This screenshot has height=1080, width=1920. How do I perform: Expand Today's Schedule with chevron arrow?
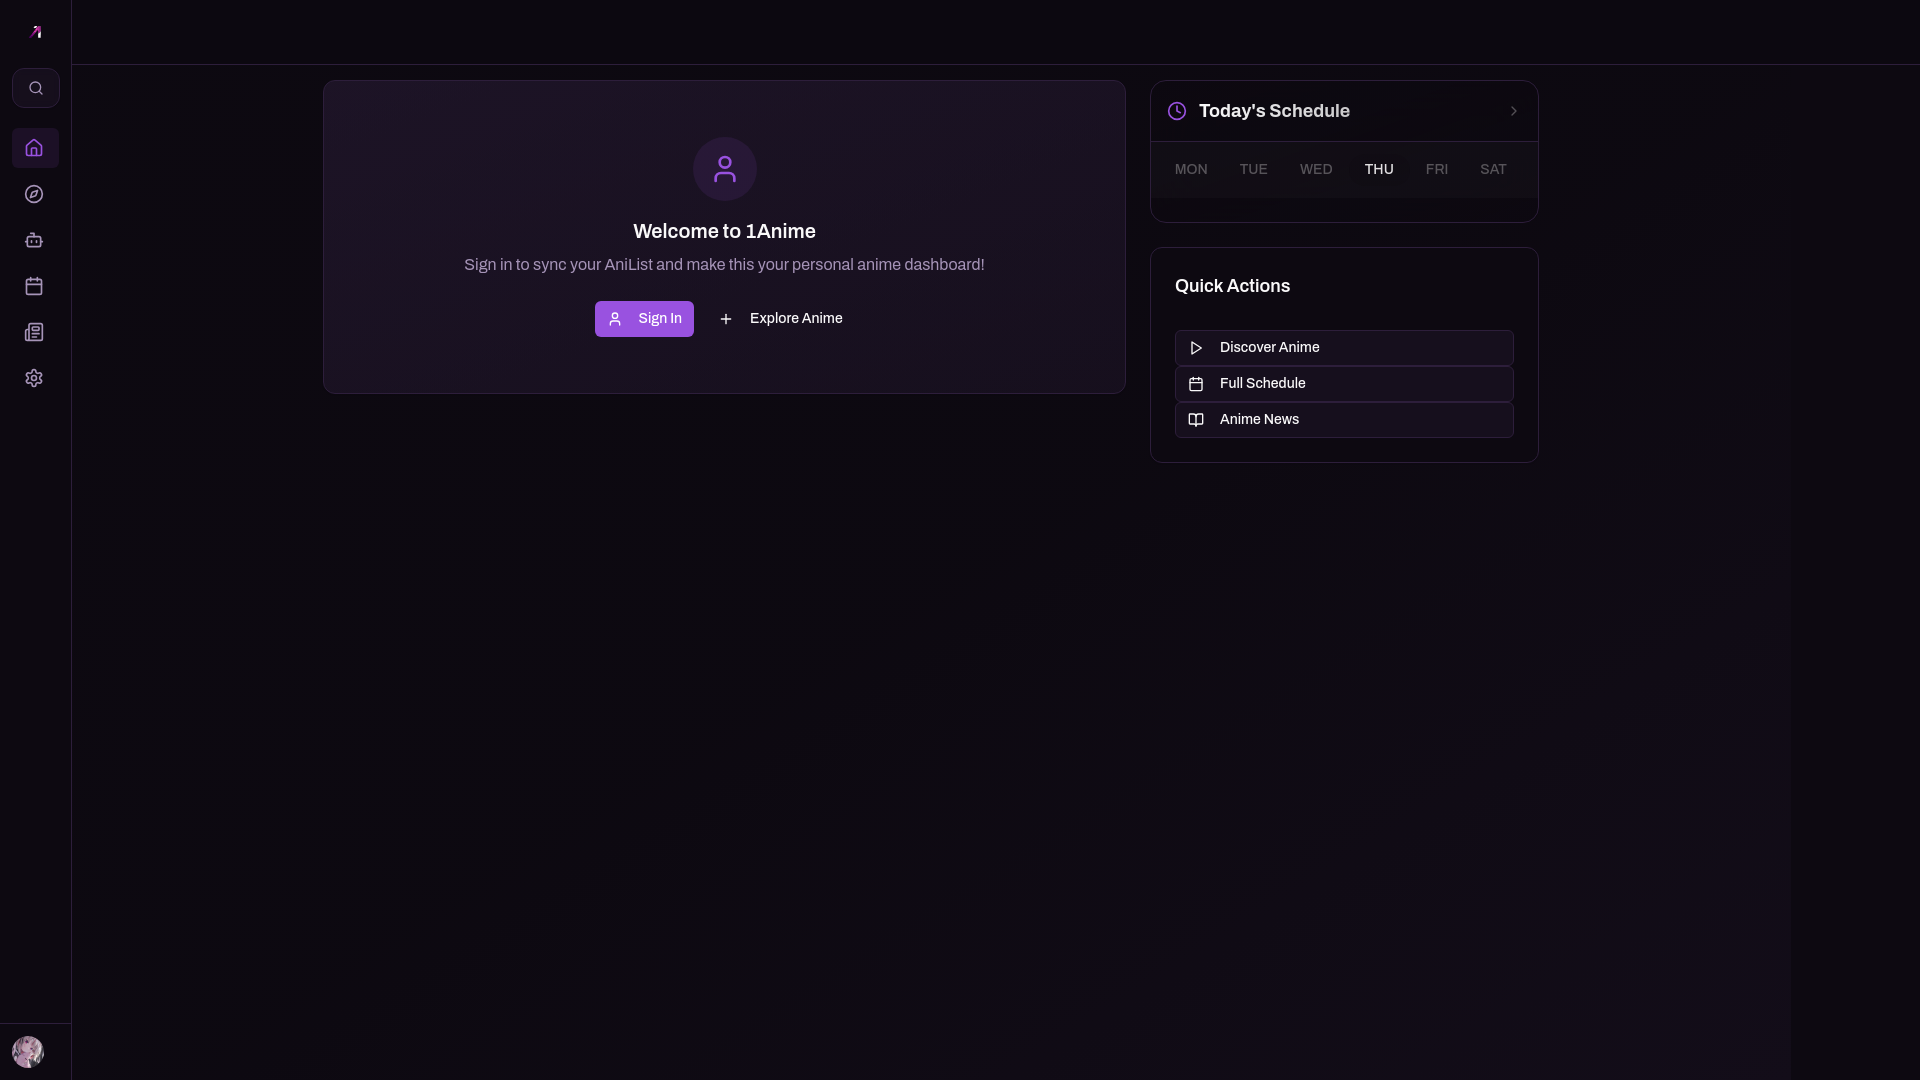(x=1514, y=111)
